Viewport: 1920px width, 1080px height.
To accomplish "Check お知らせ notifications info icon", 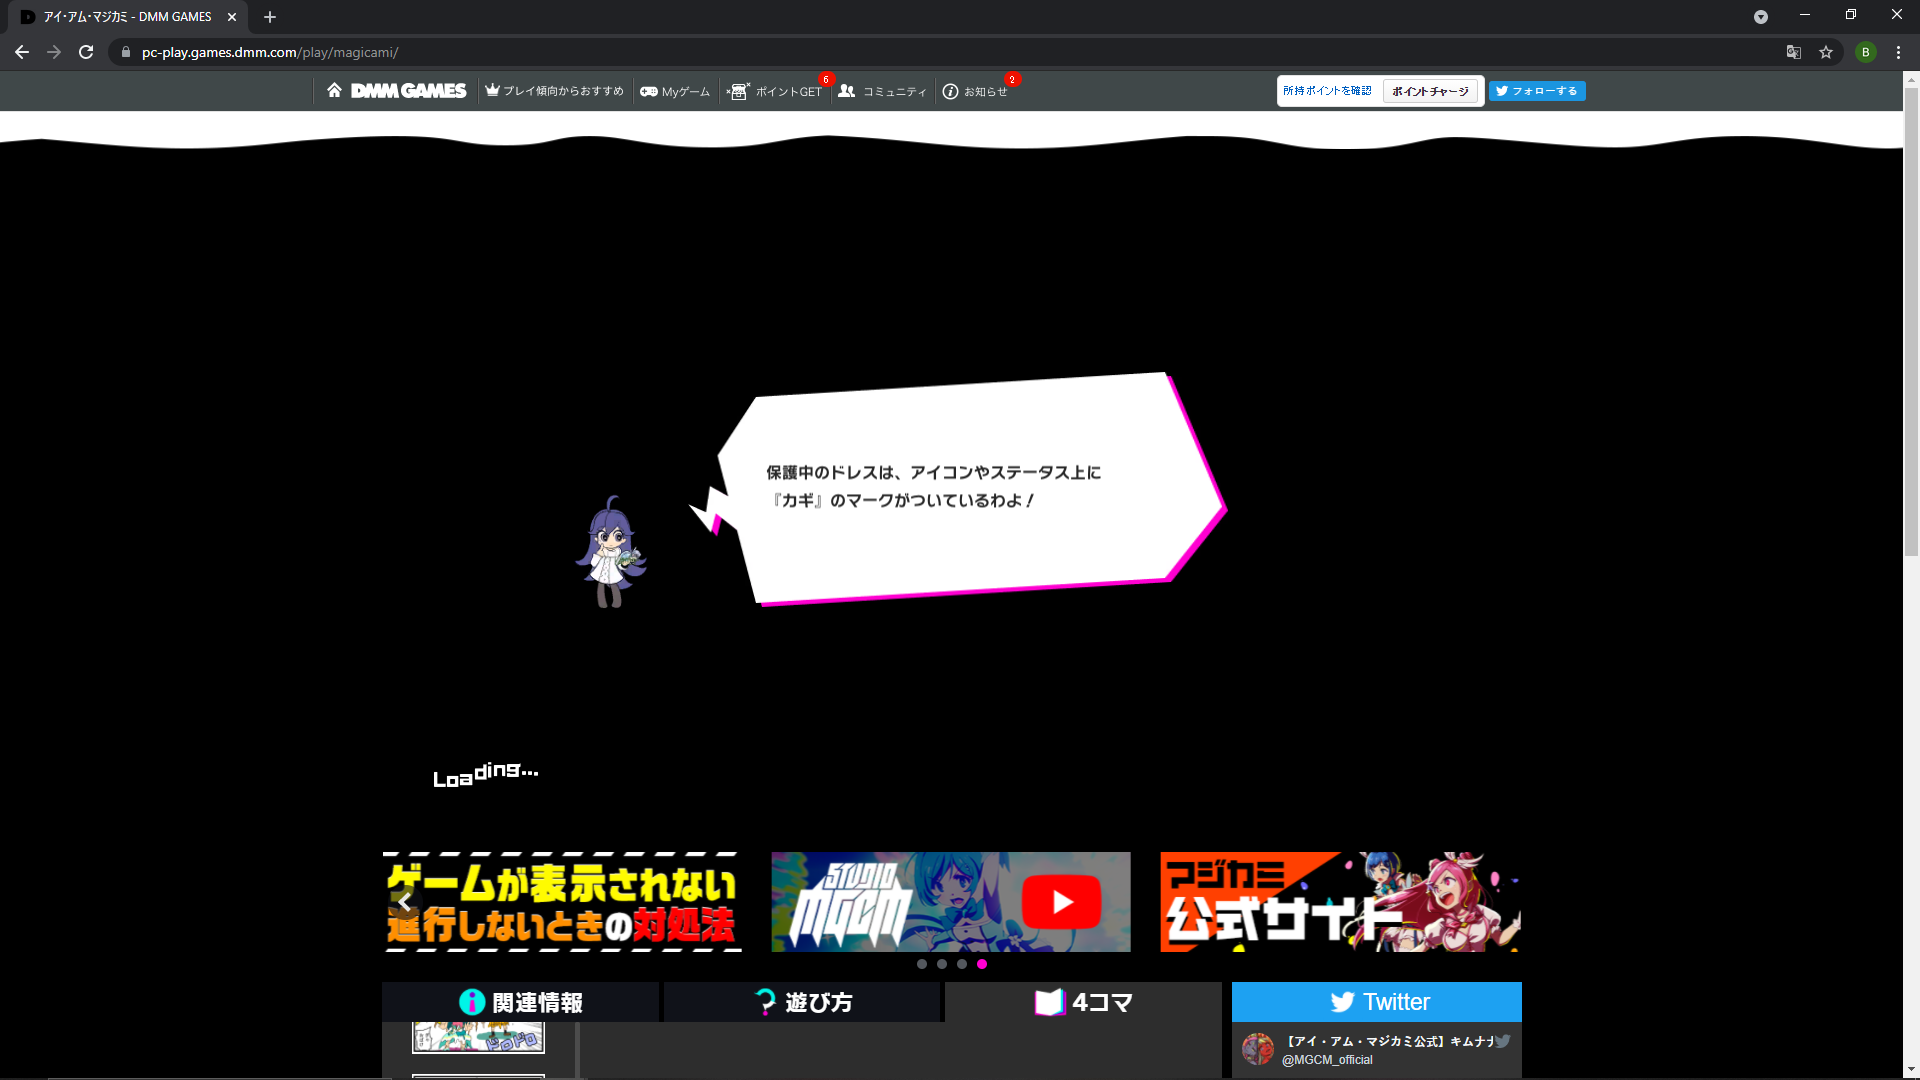I will pos(950,91).
